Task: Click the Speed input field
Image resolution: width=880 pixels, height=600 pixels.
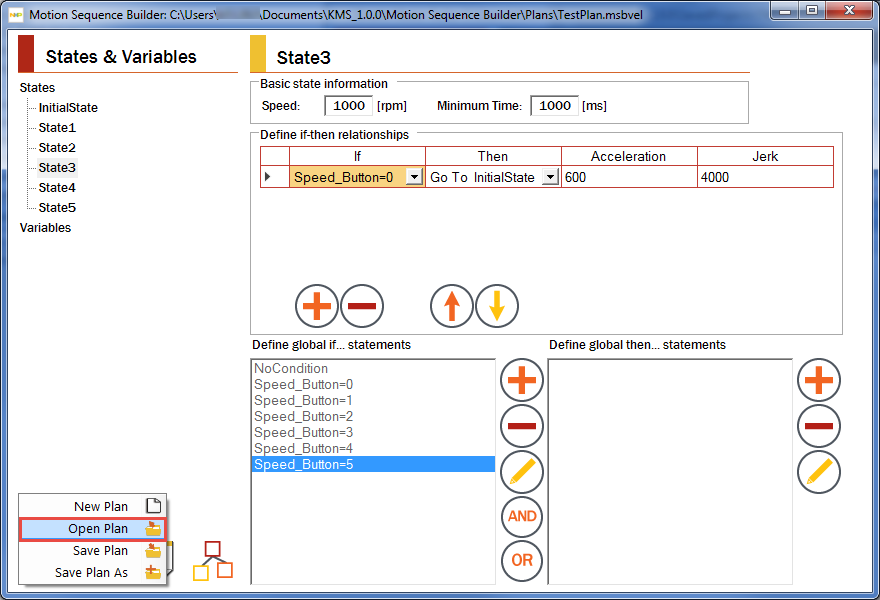Action: coord(349,106)
